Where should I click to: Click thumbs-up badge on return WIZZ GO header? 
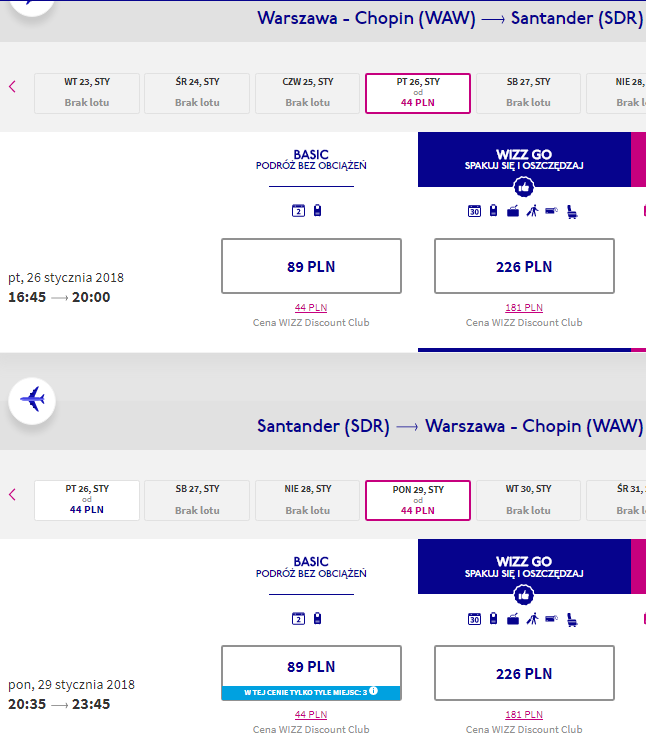(x=523, y=595)
